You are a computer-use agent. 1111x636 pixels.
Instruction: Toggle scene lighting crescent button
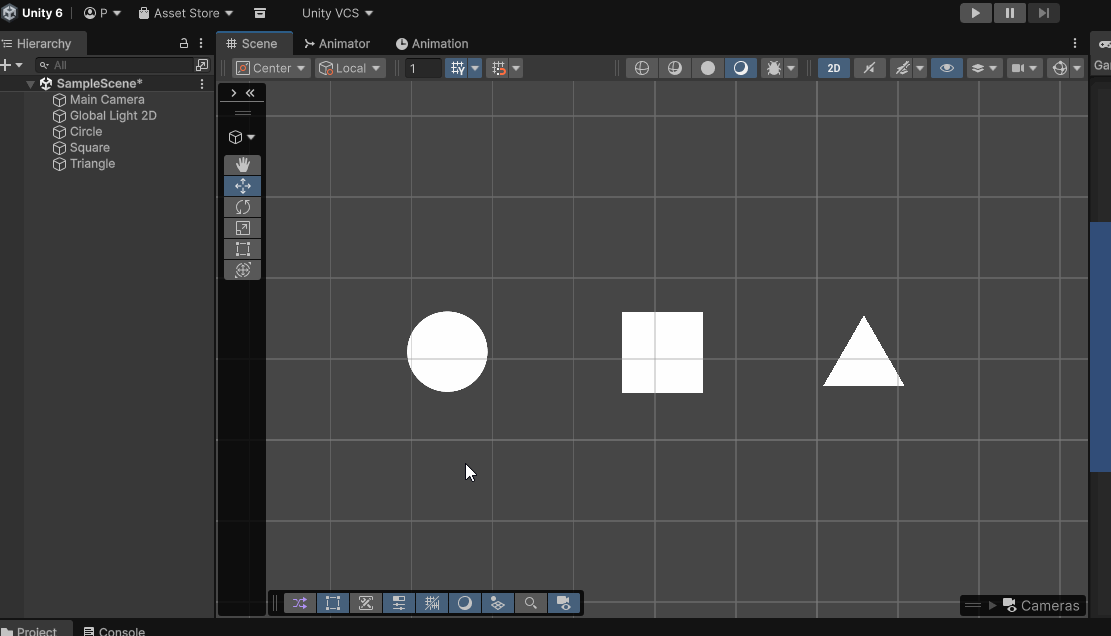[740, 68]
